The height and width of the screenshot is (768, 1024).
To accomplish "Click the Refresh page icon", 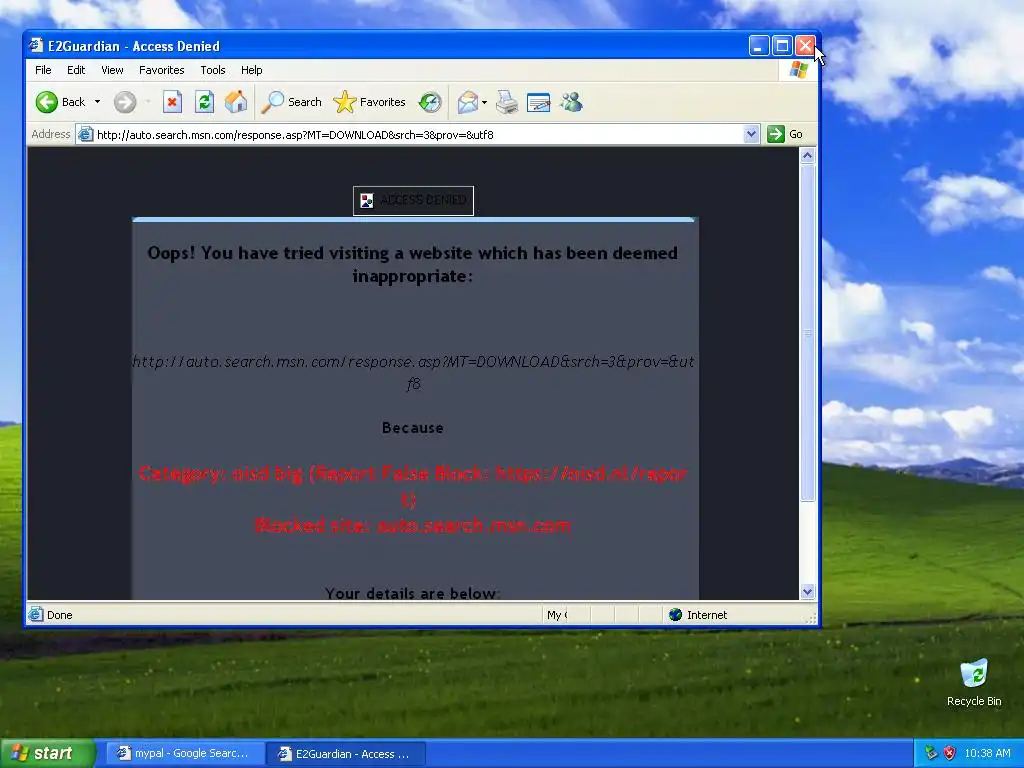I will pyautogui.click(x=204, y=102).
